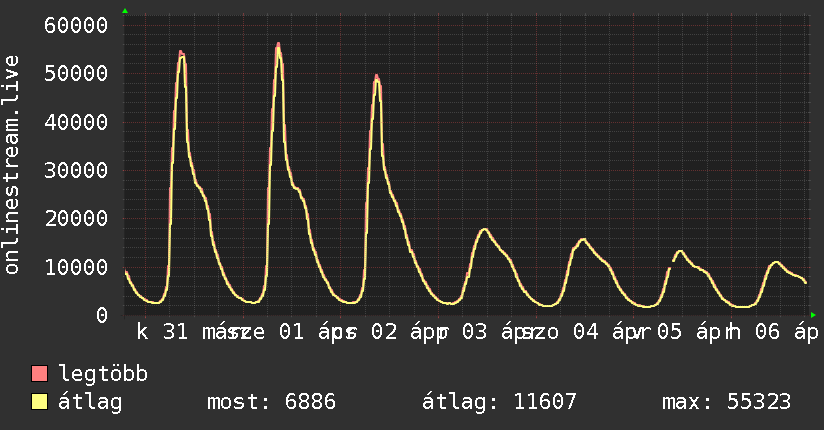Click the max: 55323 statistic

pyautogui.click(x=726, y=402)
